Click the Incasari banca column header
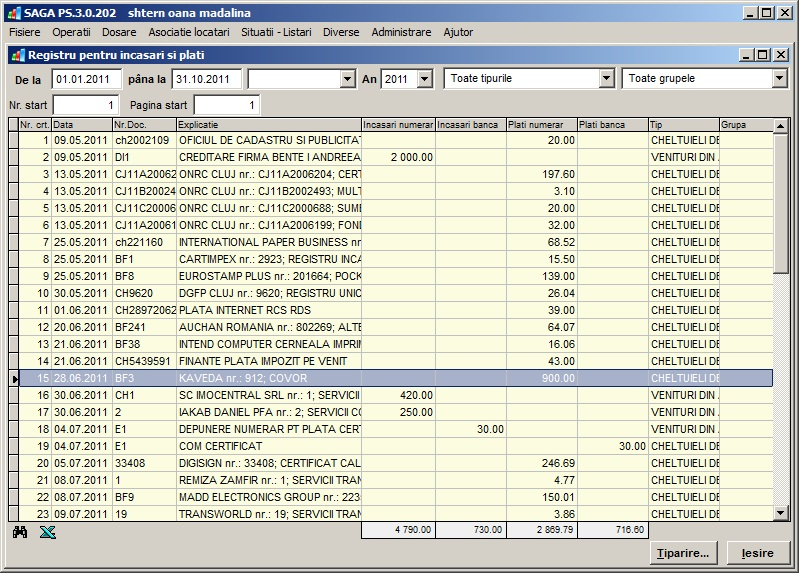The height and width of the screenshot is (573, 799). click(x=470, y=125)
